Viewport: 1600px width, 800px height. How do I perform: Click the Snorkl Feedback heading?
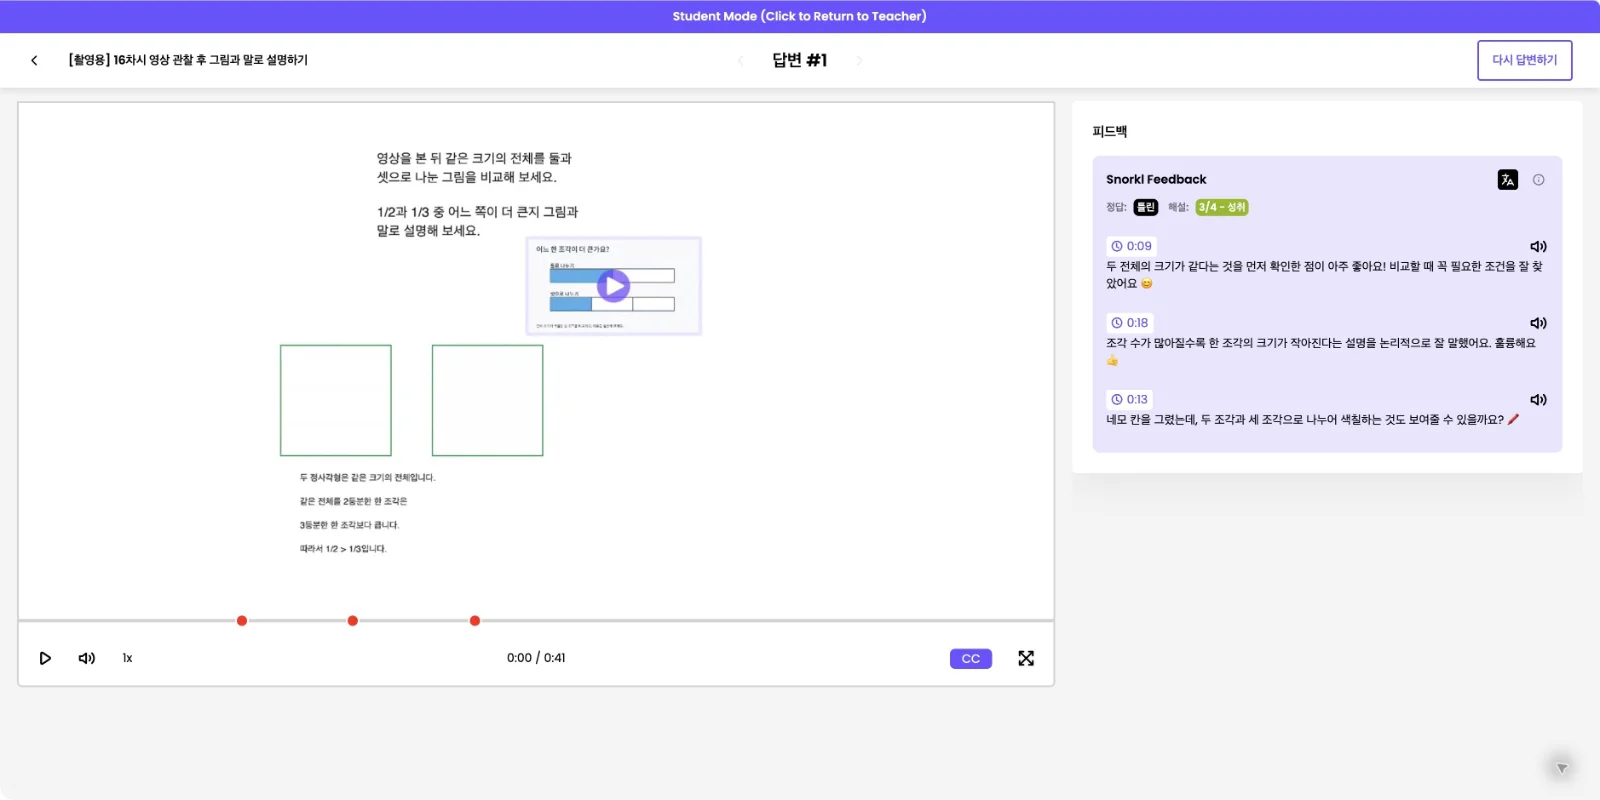point(1156,180)
